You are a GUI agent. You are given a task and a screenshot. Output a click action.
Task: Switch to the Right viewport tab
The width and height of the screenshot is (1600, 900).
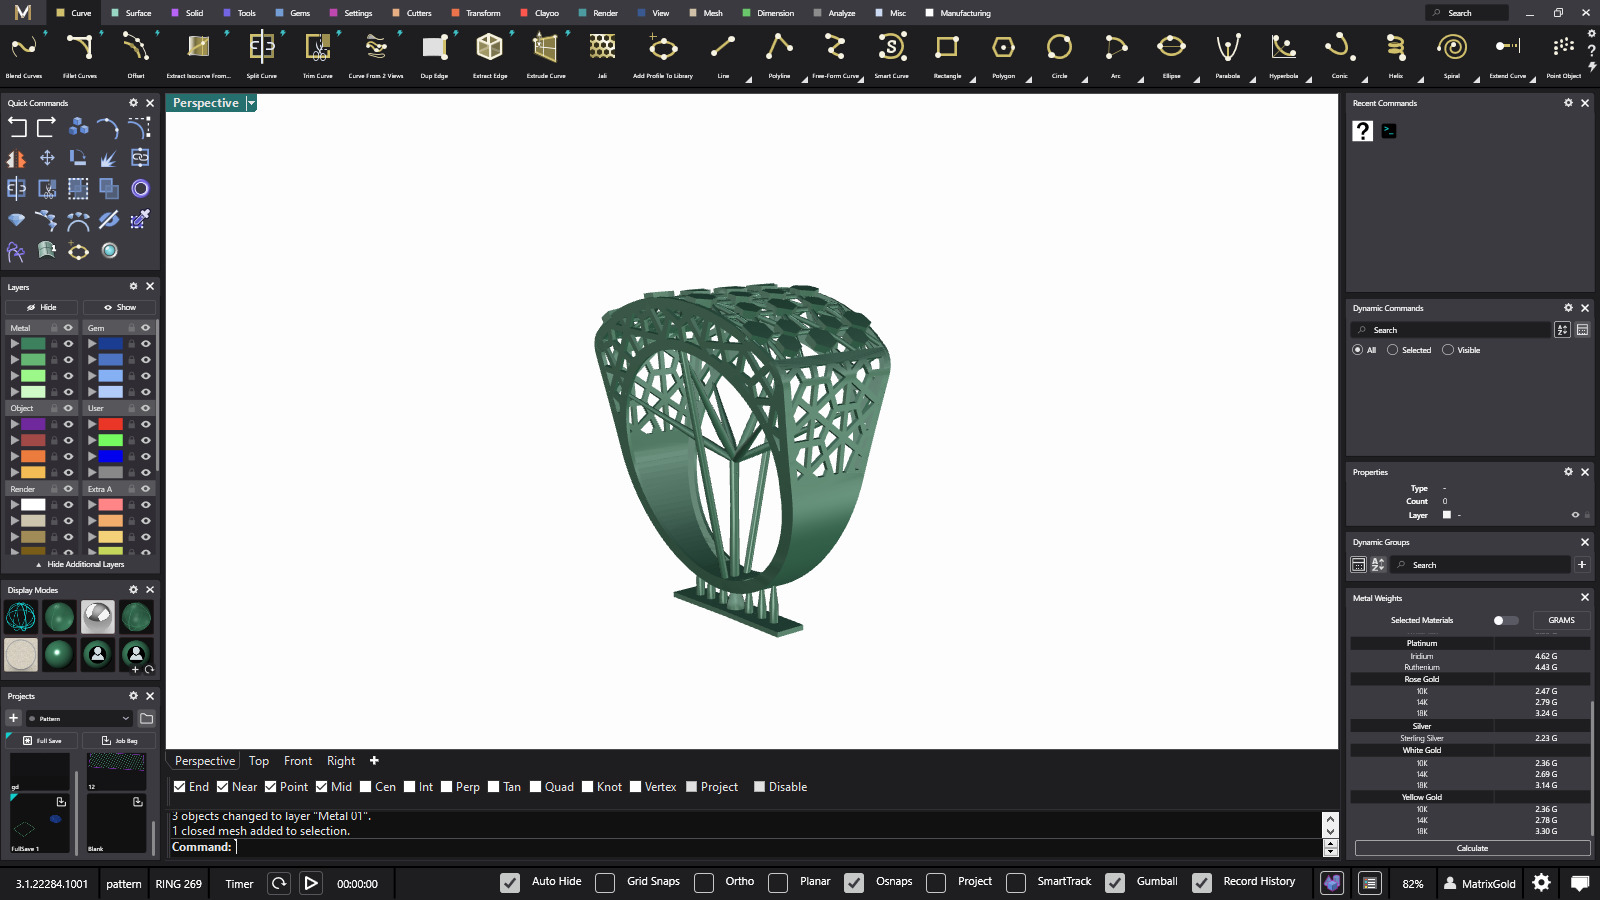pyautogui.click(x=341, y=761)
